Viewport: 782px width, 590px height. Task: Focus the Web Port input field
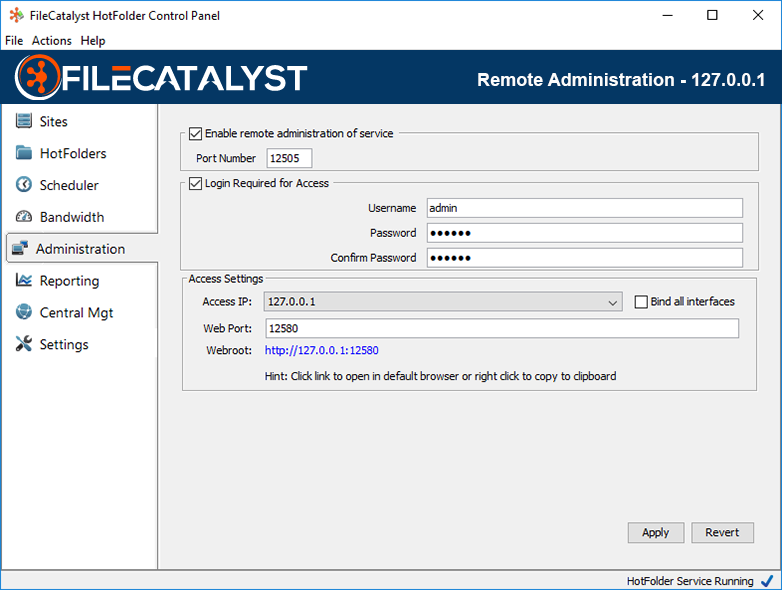(x=501, y=328)
